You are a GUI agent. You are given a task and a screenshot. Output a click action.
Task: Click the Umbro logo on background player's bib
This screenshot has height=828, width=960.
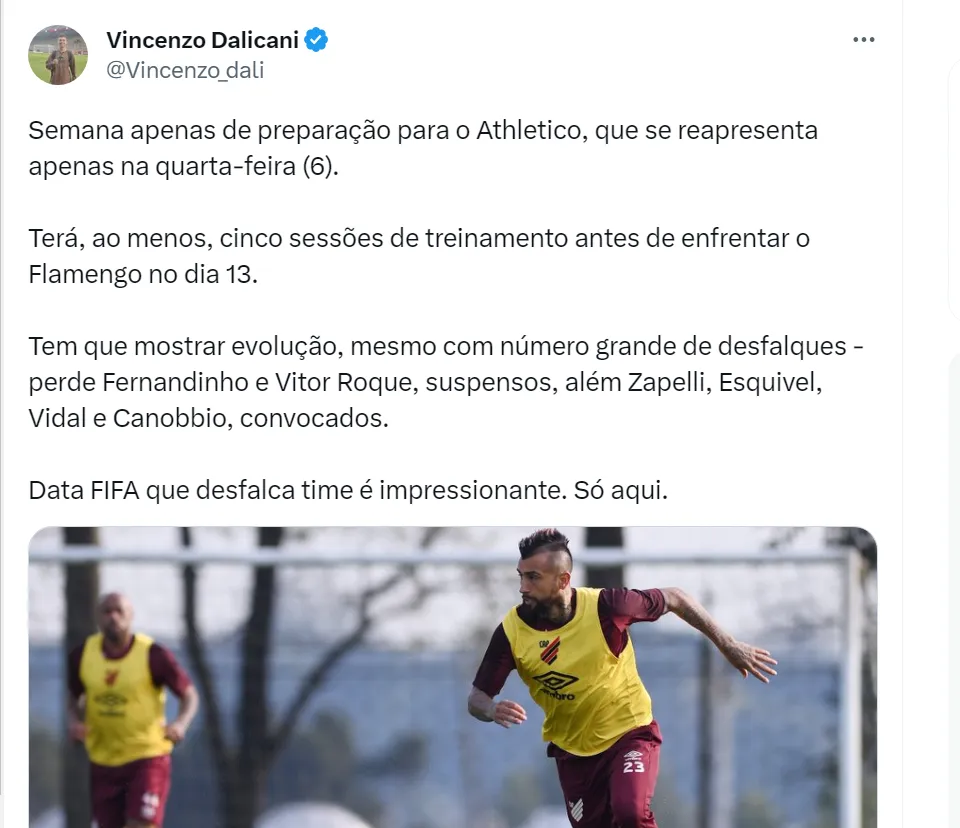[111, 701]
